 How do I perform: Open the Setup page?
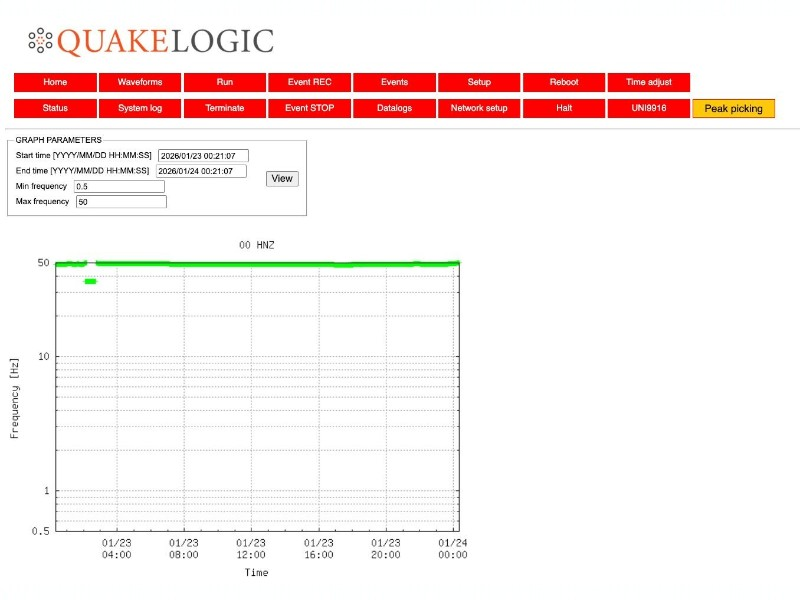[x=479, y=82]
